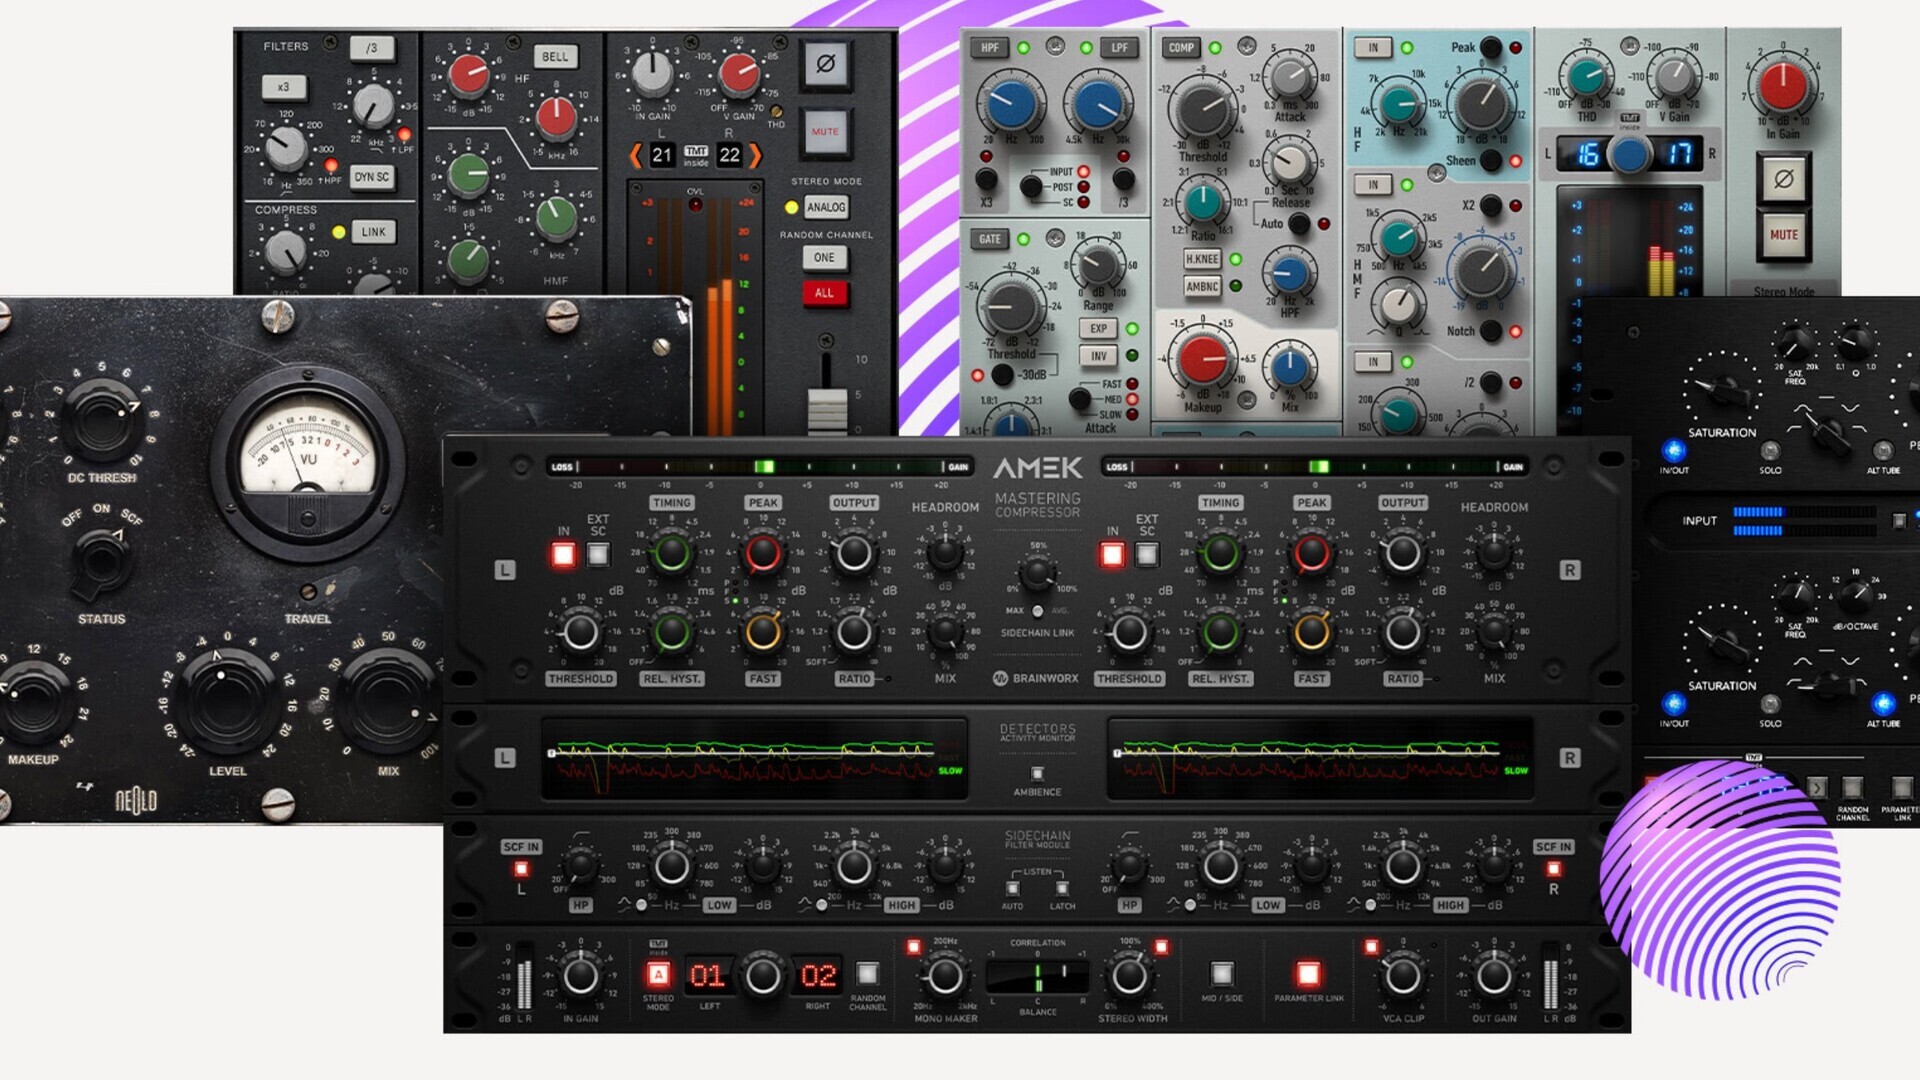This screenshot has width=1920, height=1080.
Task: Click the x3 filter button on black console
Action: click(x=283, y=87)
